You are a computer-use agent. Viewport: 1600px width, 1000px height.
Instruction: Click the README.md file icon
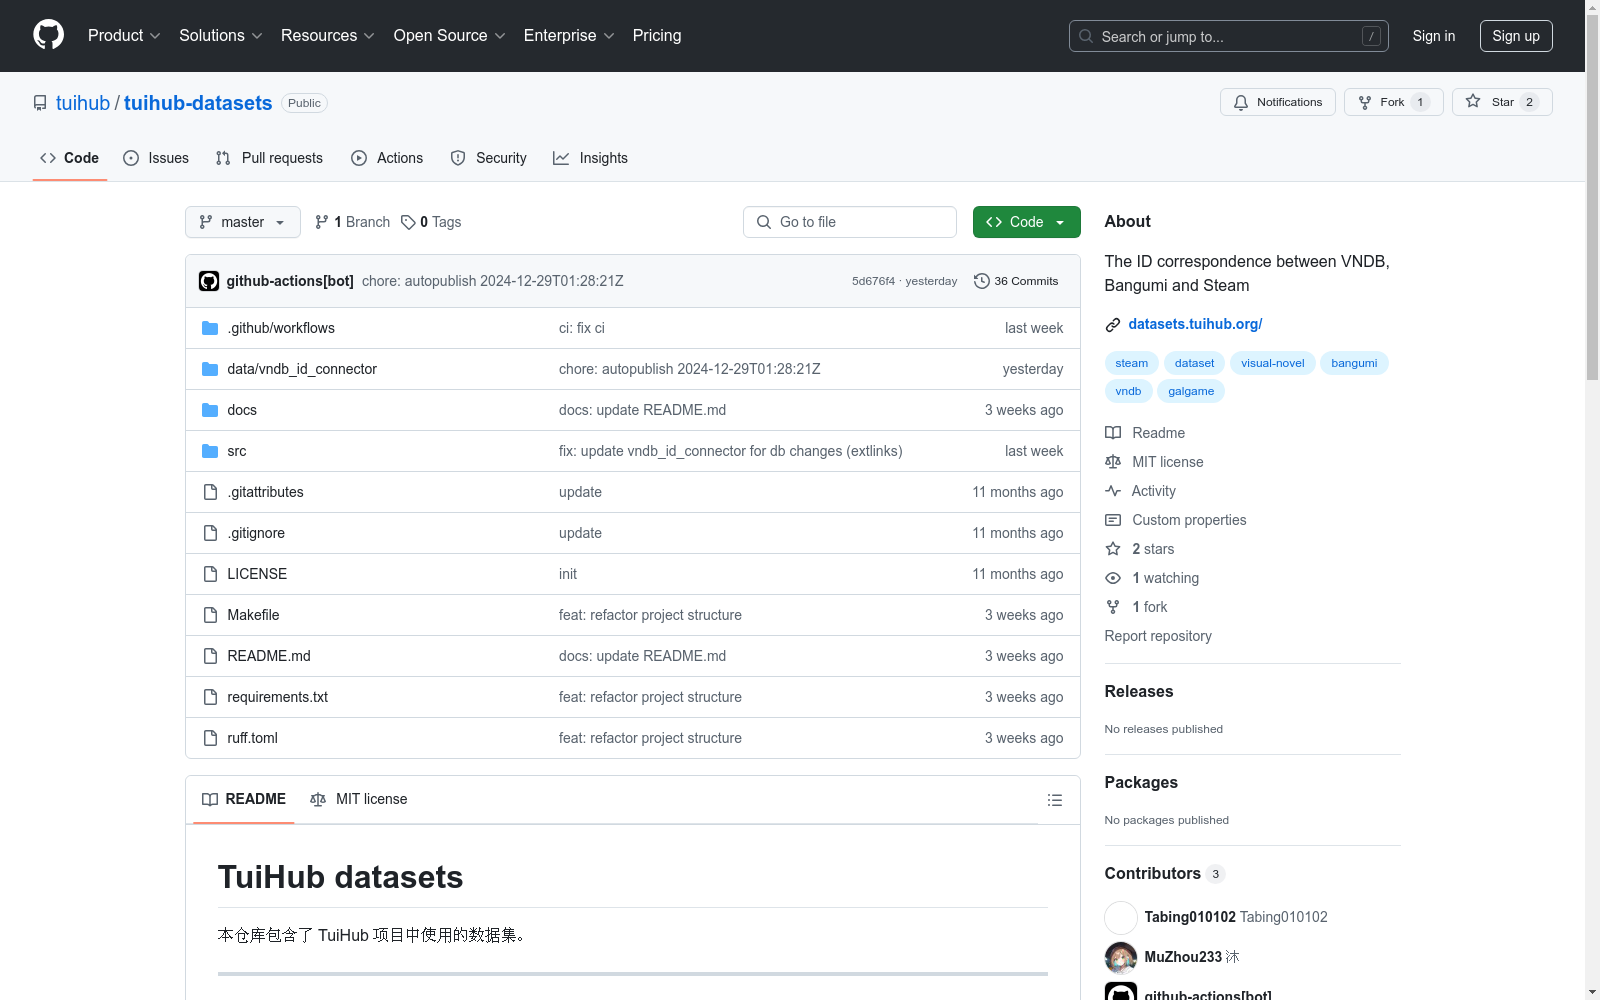[210, 656]
